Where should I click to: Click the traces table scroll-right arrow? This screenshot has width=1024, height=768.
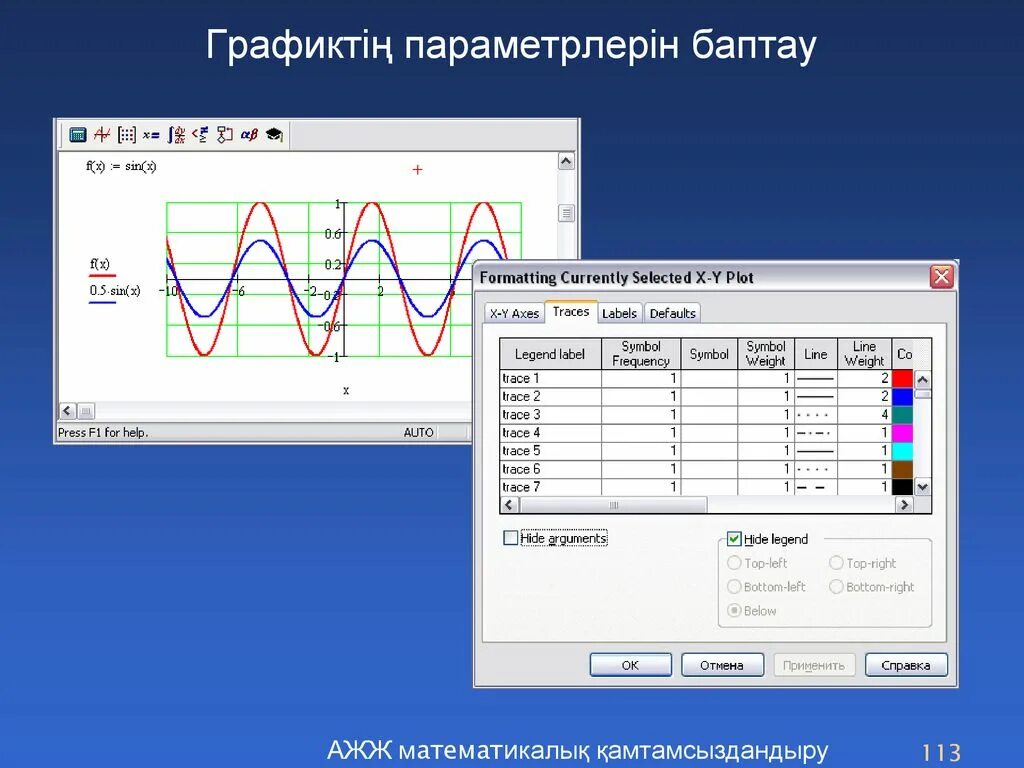coord(904,504)
